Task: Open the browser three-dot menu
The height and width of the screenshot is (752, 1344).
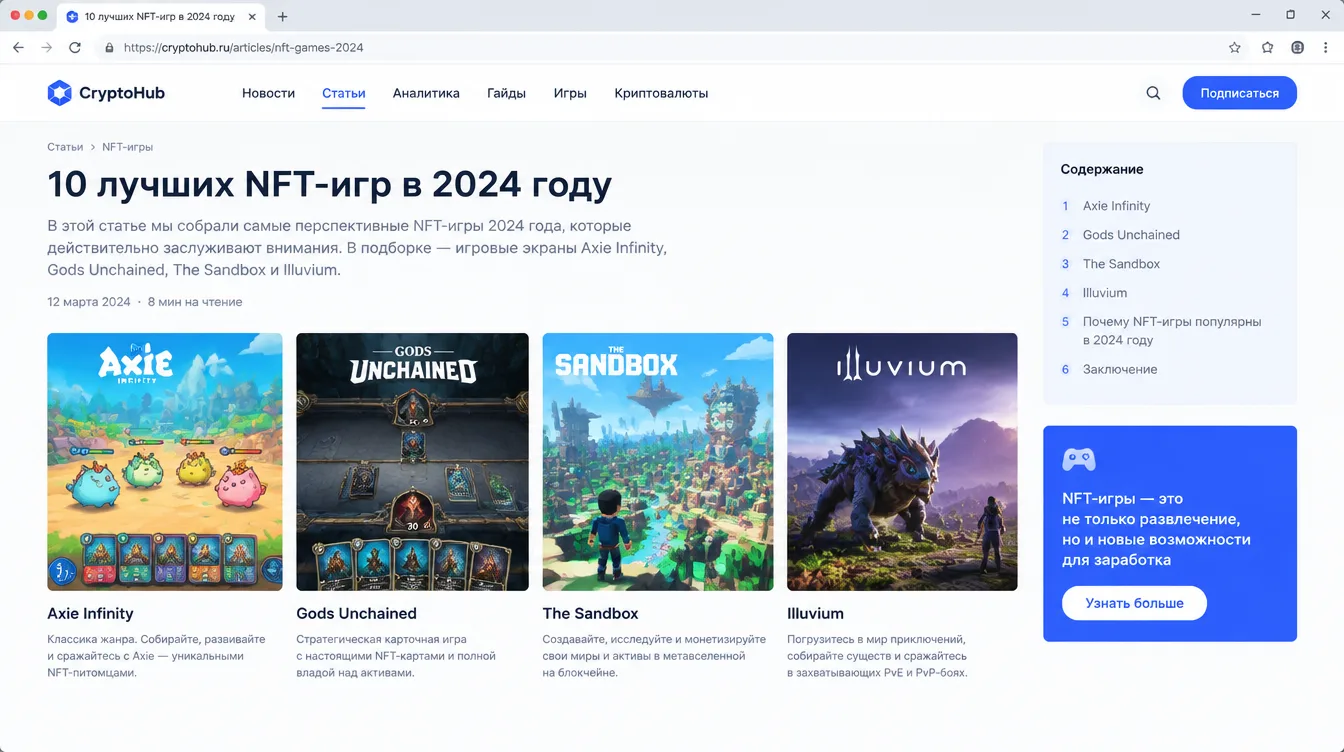Action: click(1326, 47)
